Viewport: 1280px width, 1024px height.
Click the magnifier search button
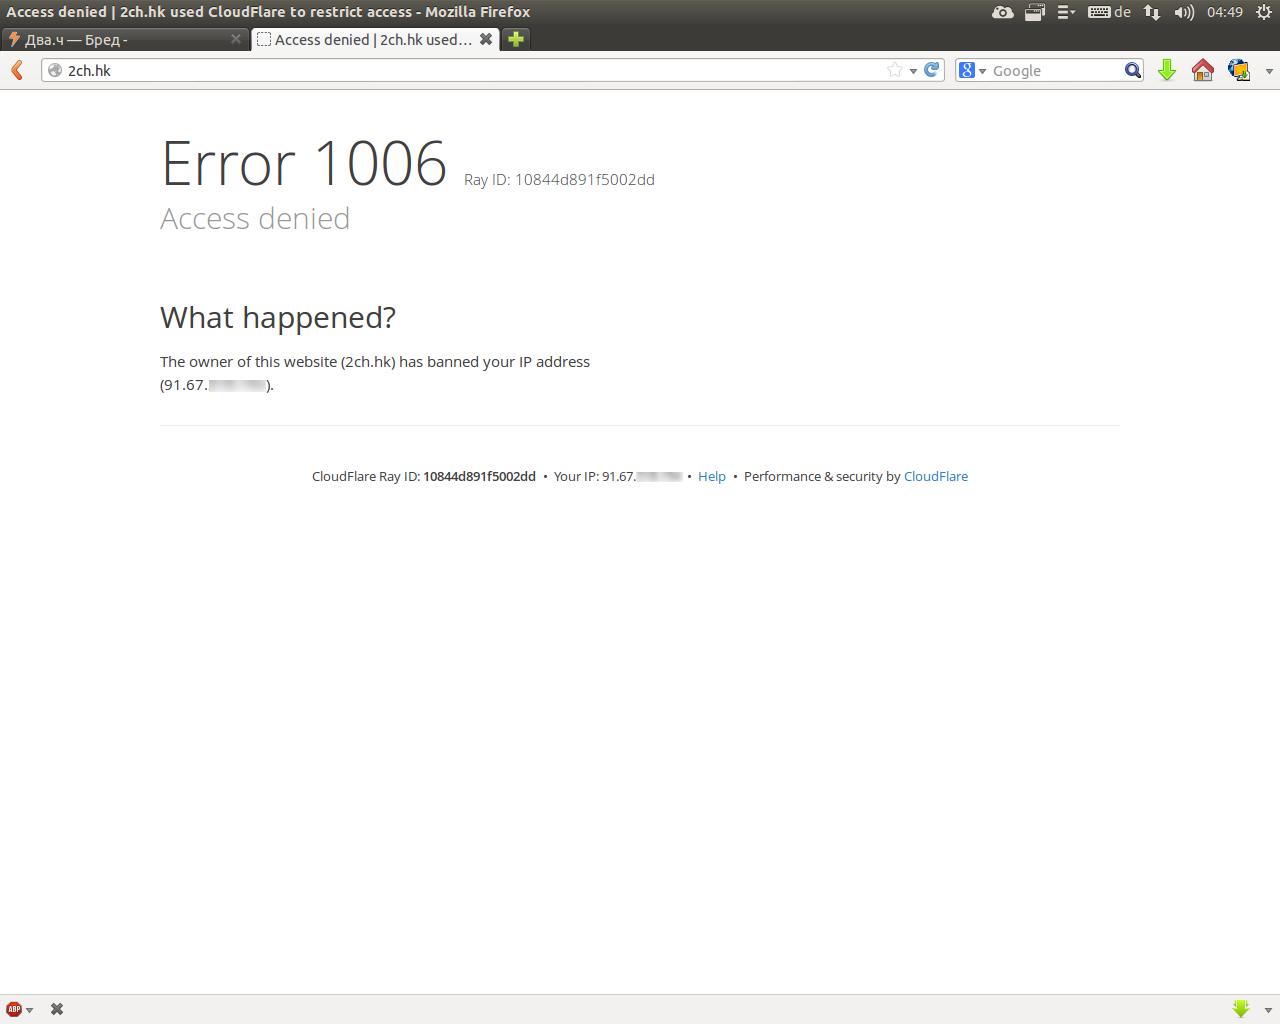[1133, 70]
